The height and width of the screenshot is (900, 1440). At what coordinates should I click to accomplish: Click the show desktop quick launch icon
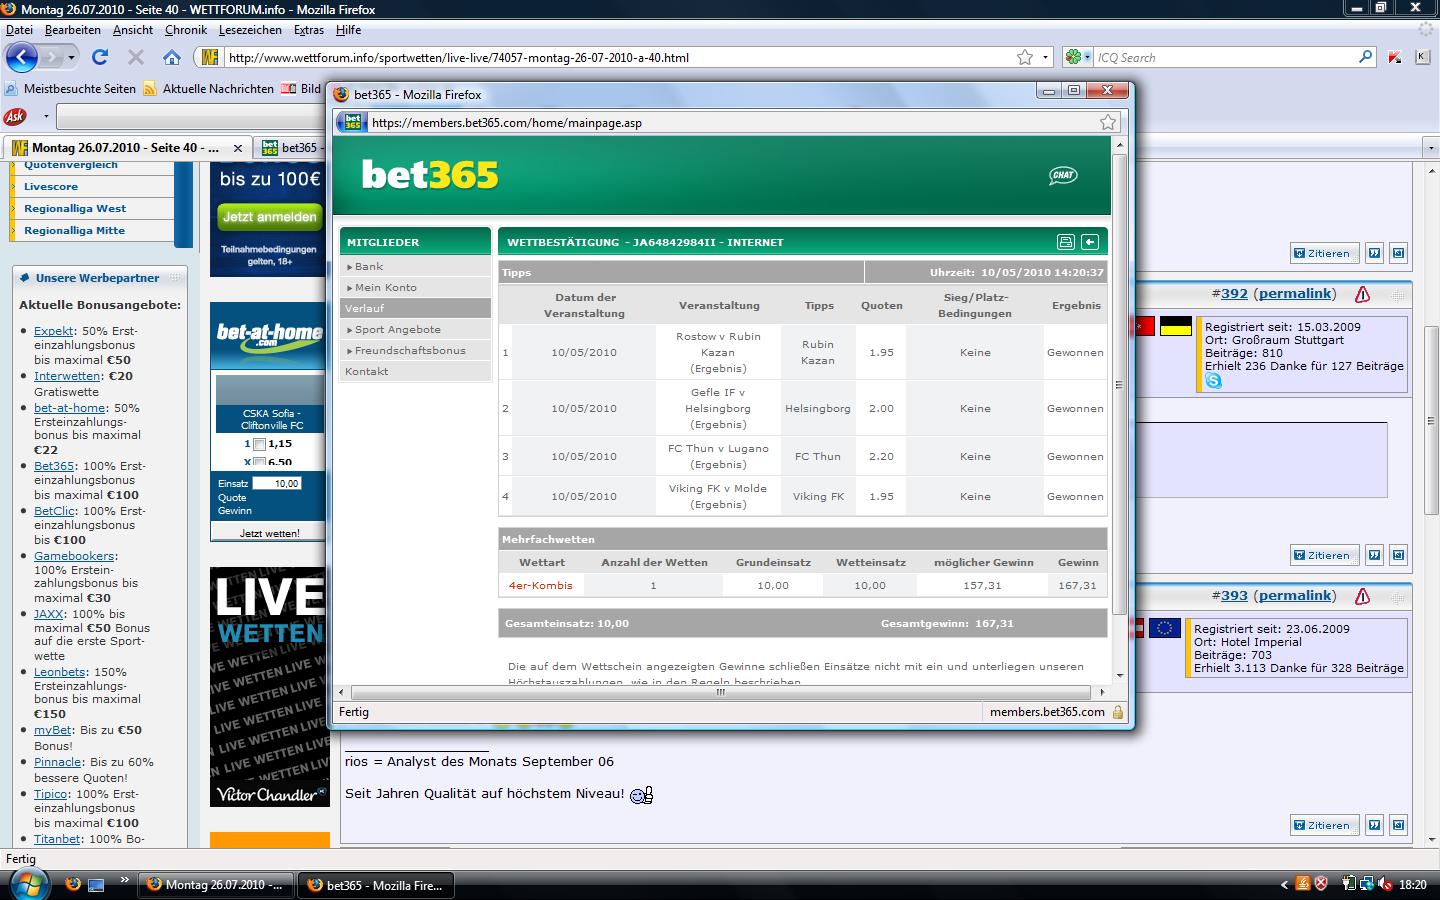[96, 885]
